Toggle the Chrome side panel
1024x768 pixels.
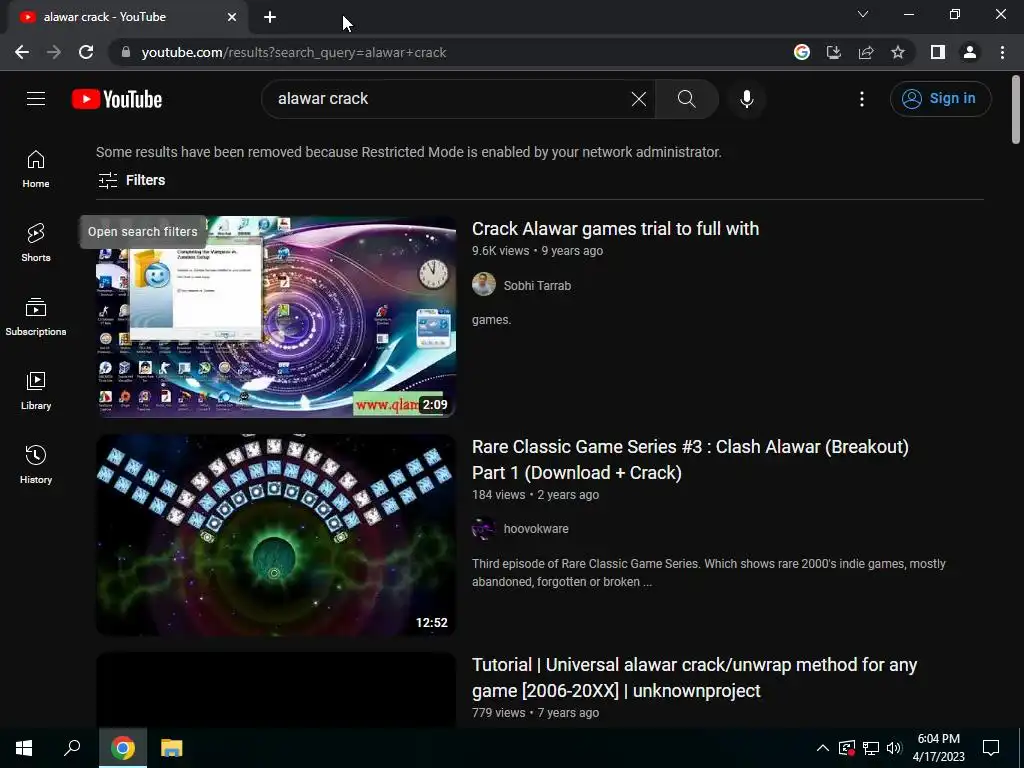tap(938, 52)
